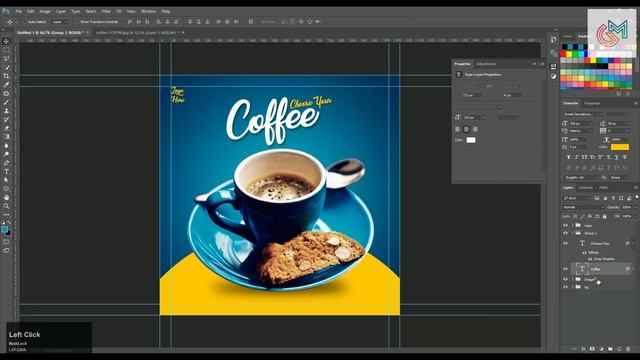Screen dimensions: 640x360
Task: Click the Quick Mask mode icon
Action: click(6, 242)
